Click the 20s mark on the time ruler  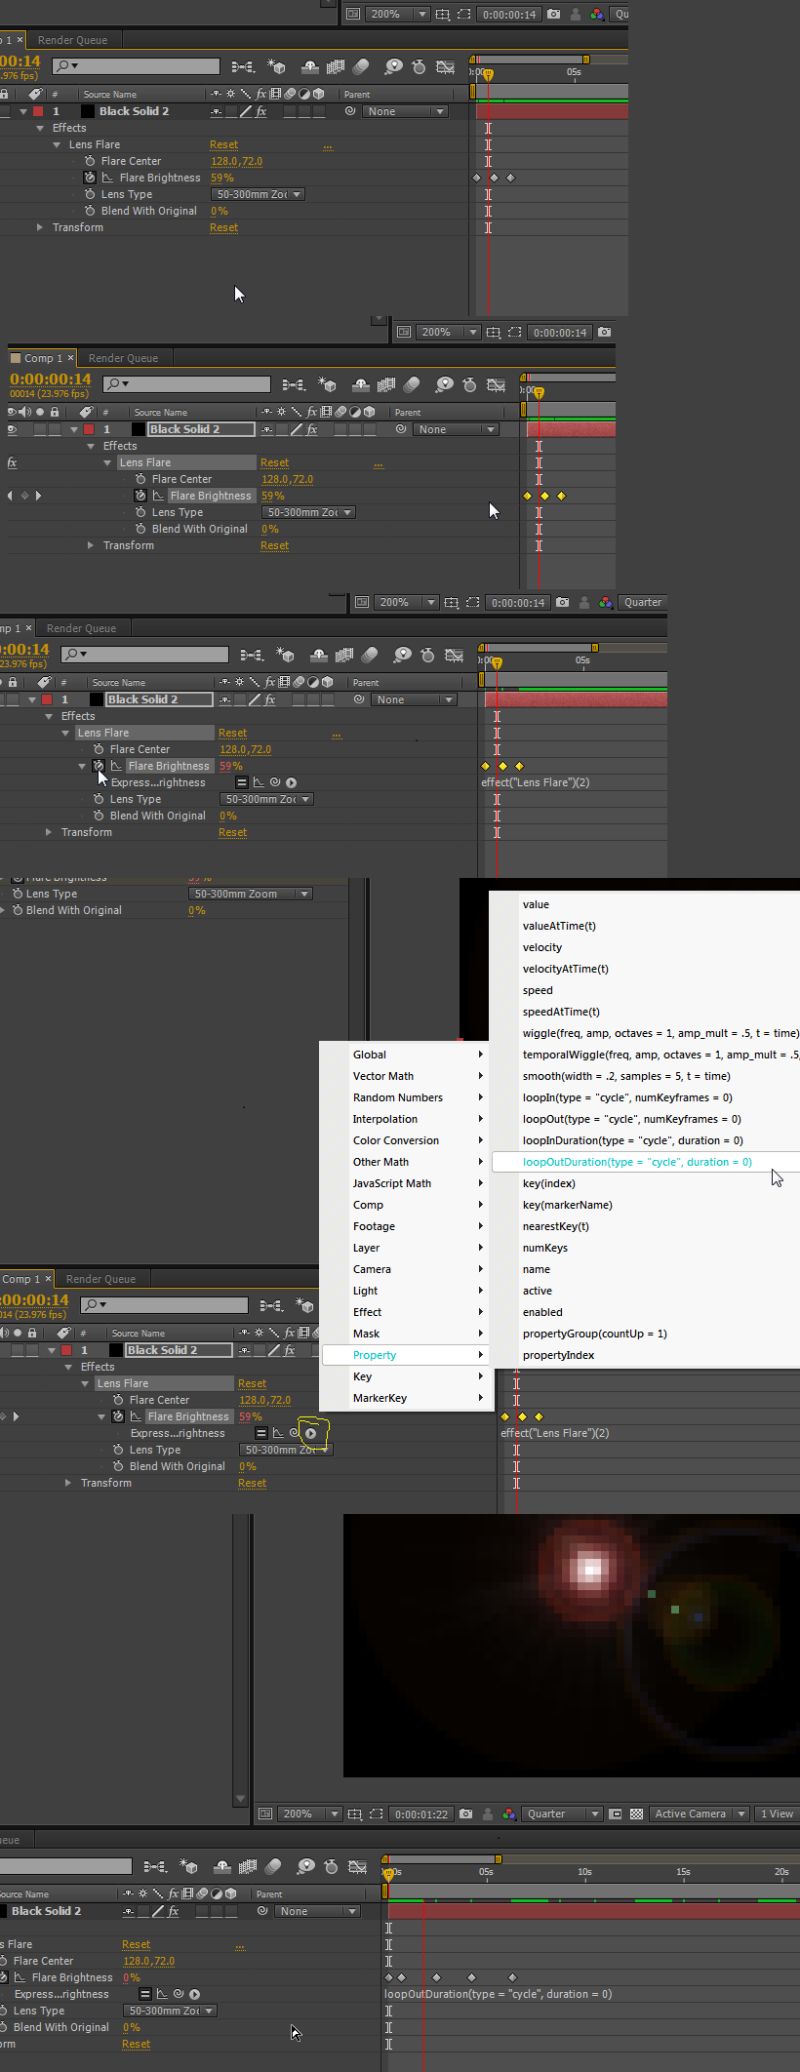click(781, 1871)
